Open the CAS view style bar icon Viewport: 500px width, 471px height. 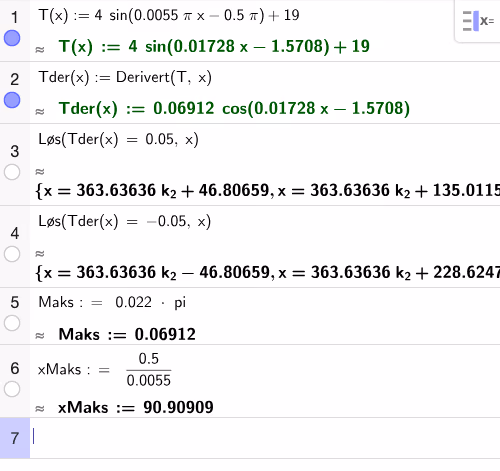(478, 21)
